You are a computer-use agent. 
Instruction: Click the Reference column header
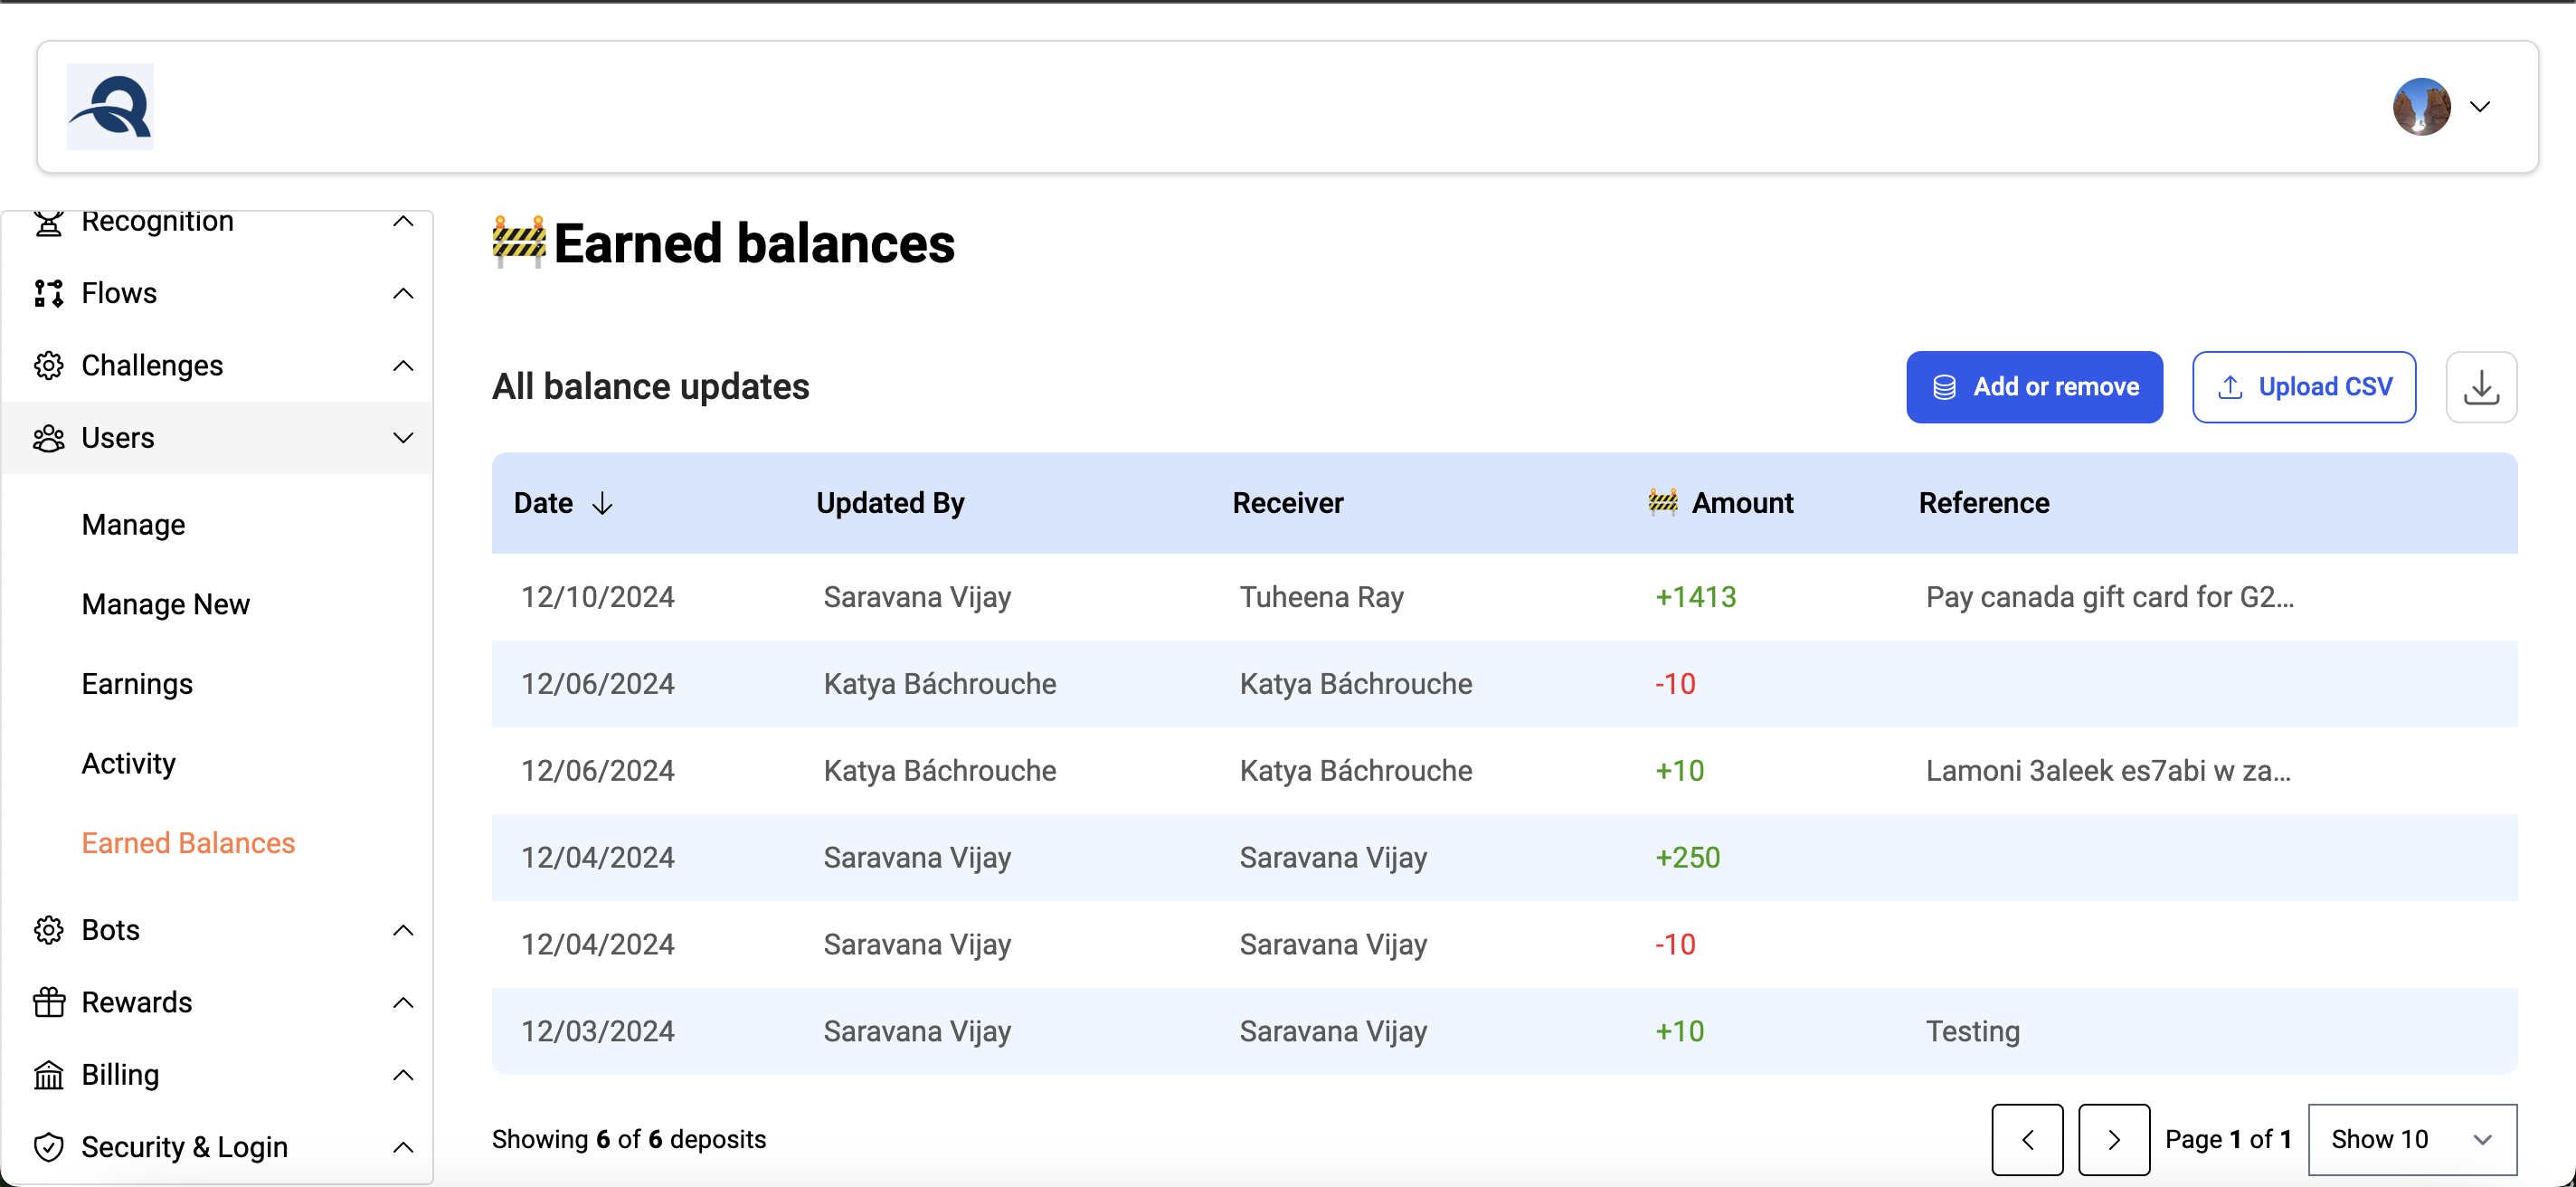click(1984, 503)
